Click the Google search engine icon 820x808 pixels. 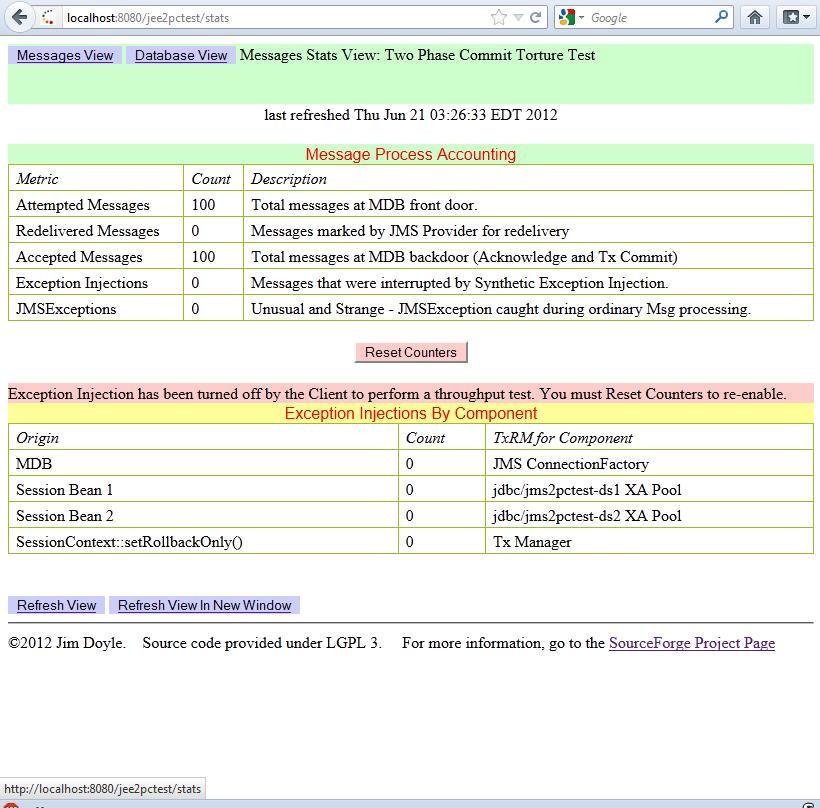(x=565, y=16)
